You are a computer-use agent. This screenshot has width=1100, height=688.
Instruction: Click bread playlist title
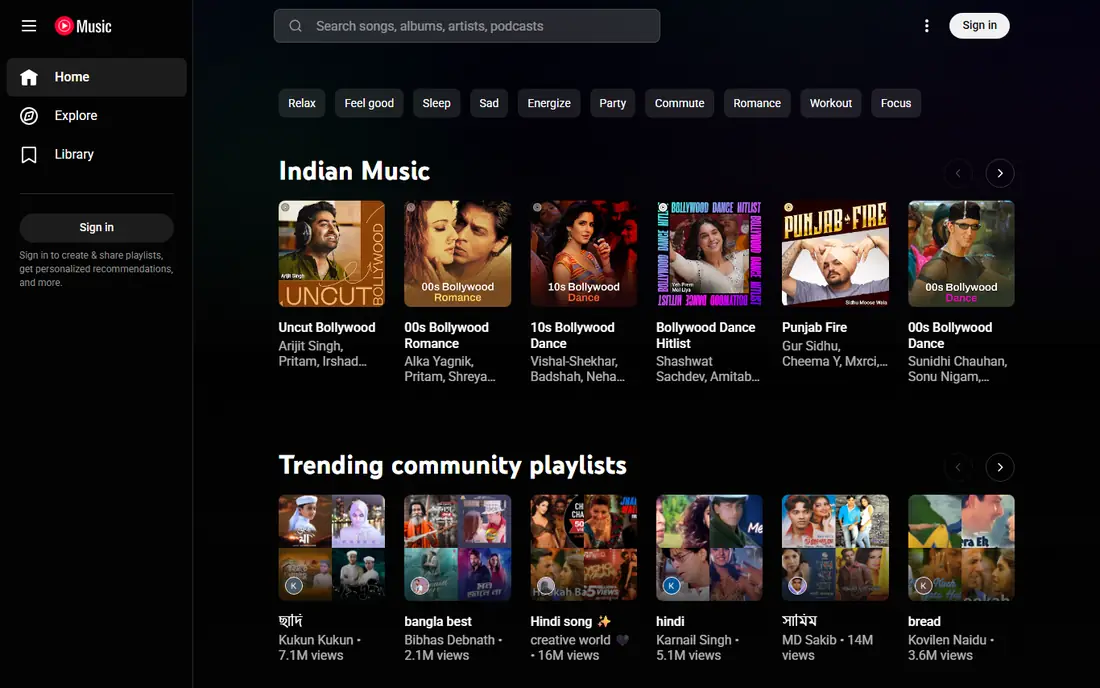click(x=924, y=621)
